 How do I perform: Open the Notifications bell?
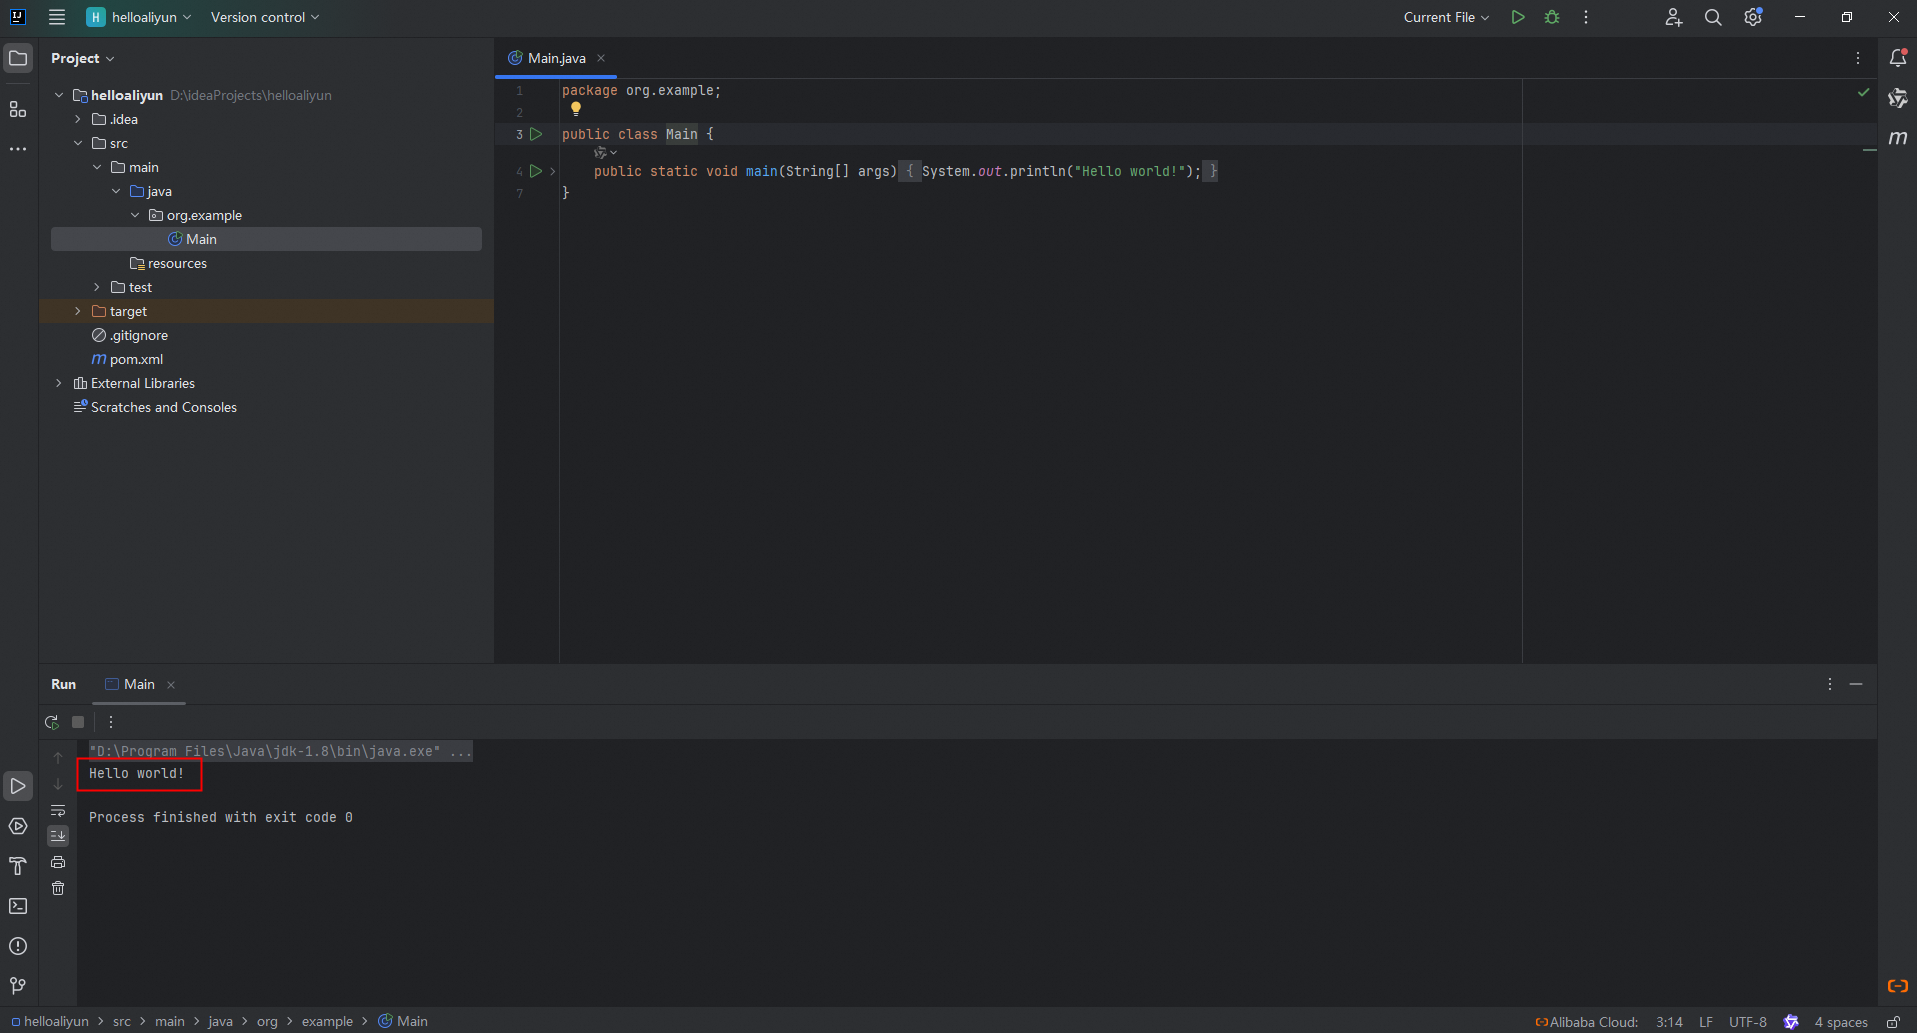click(x=1897, y=58)
